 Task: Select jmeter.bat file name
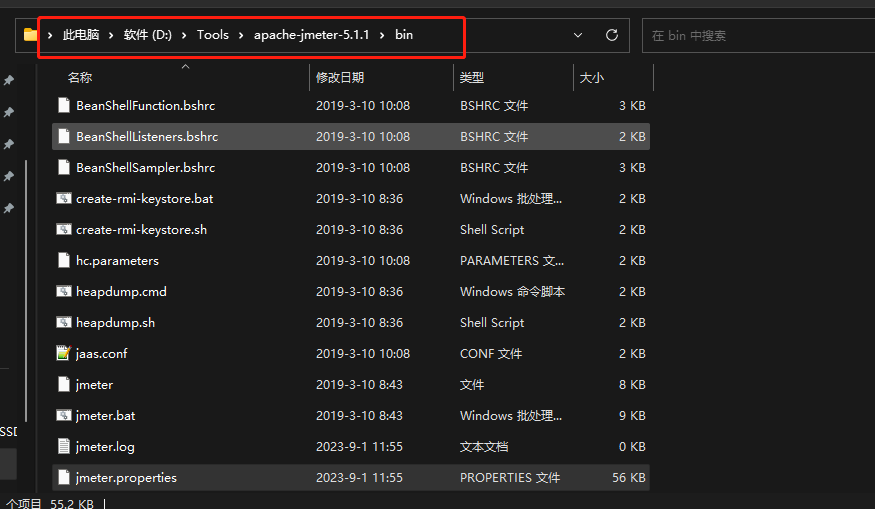click(105, 415)
